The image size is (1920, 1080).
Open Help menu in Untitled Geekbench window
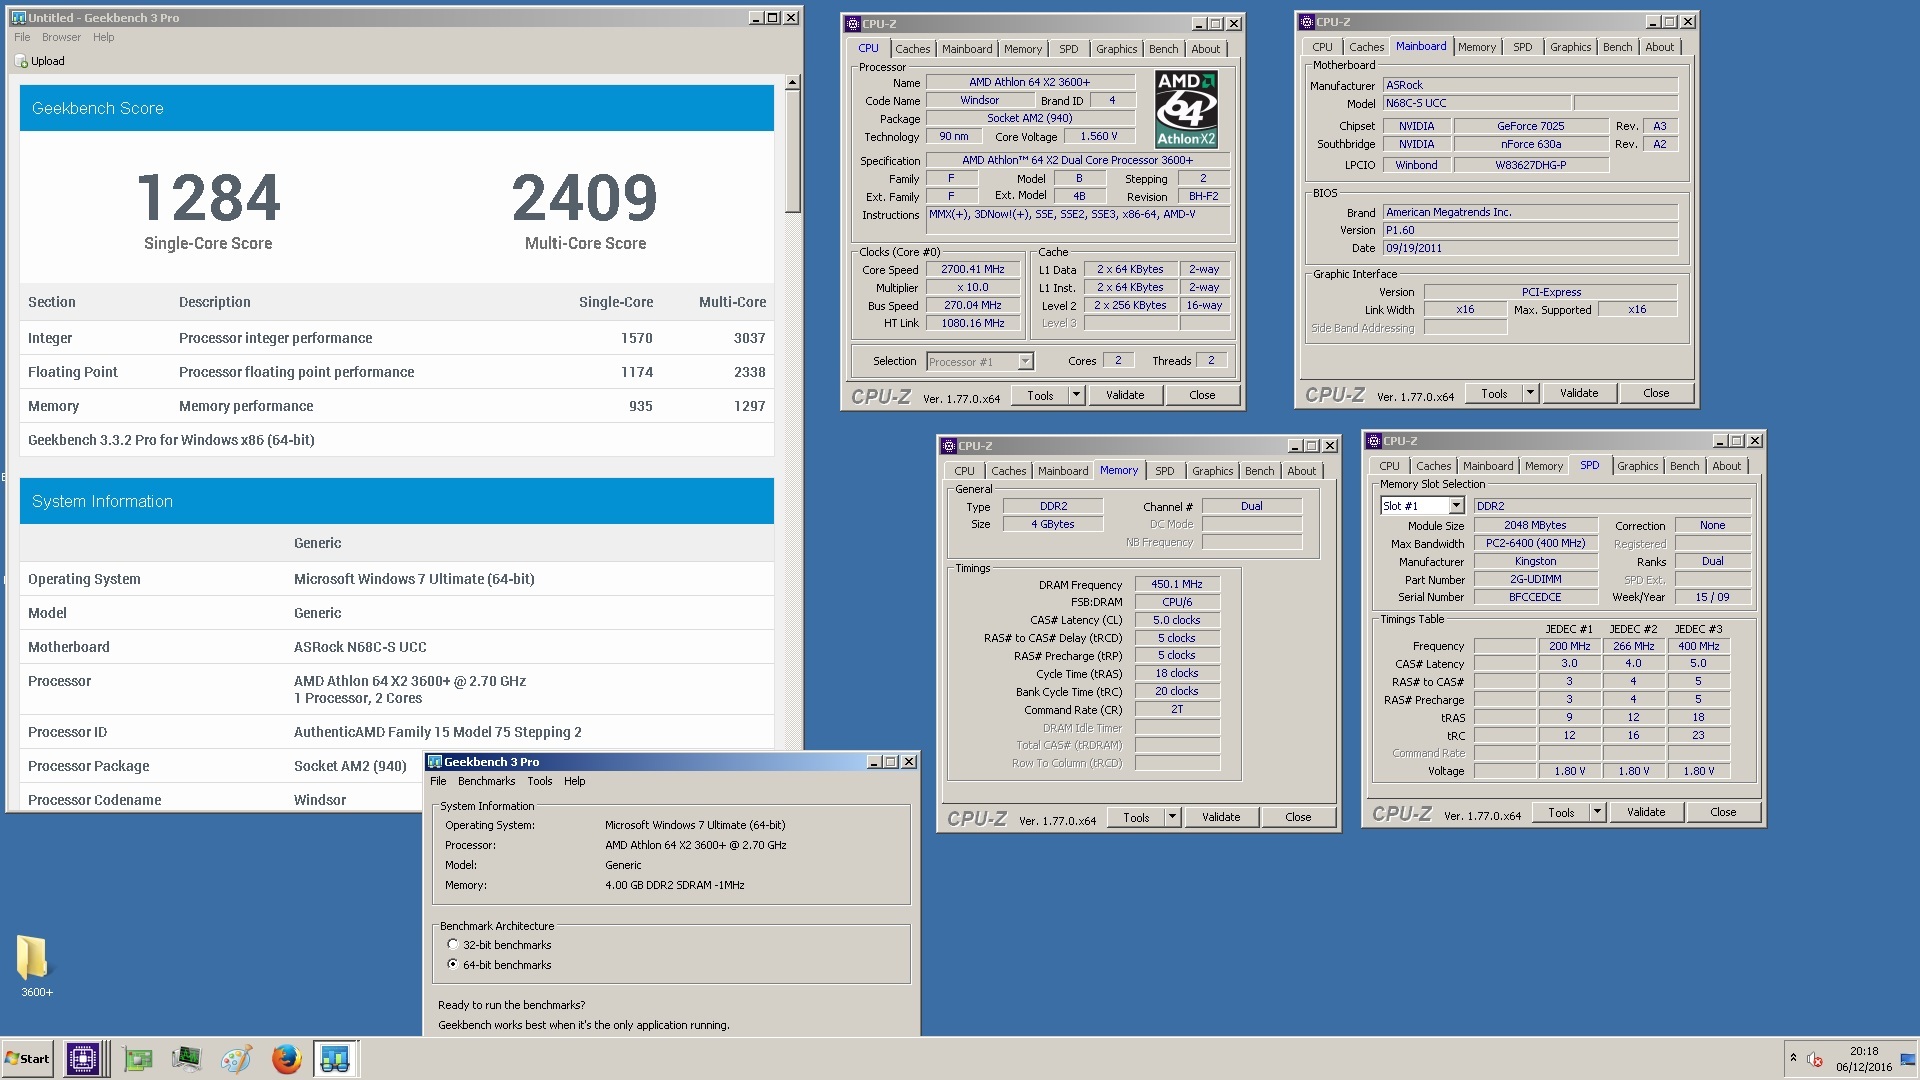click(x=104, y=37)
